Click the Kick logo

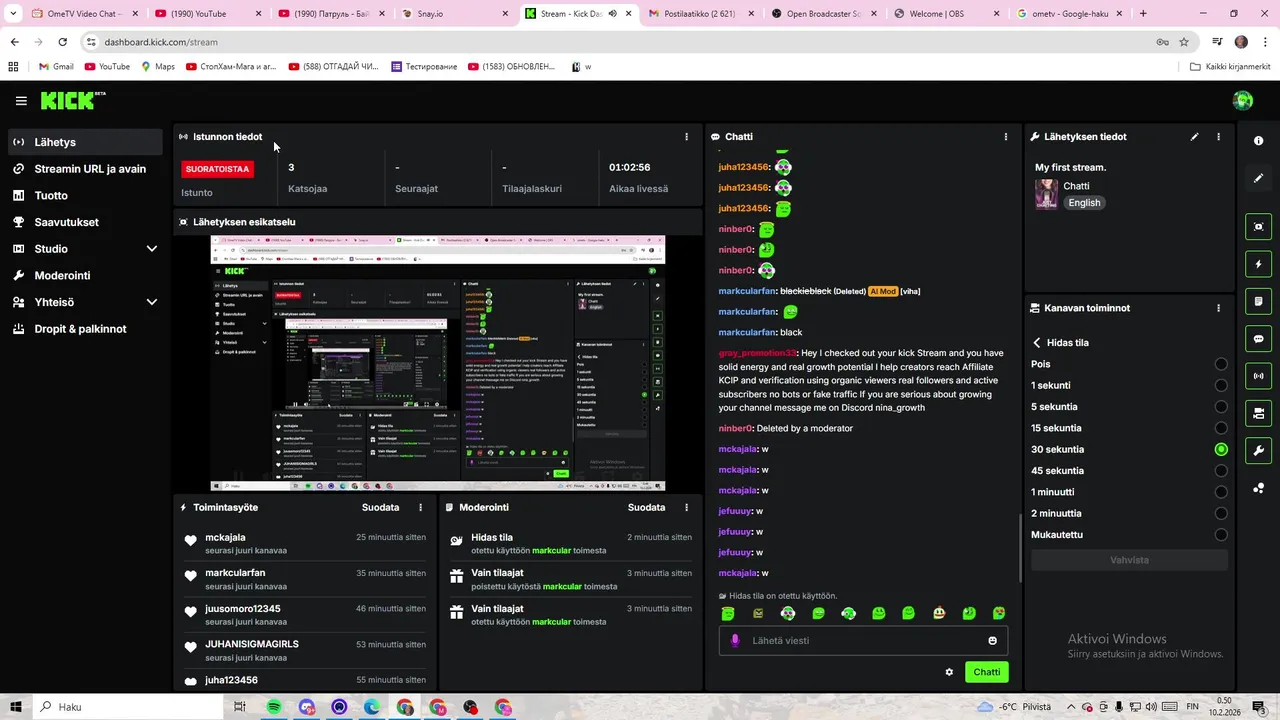coord(73,100)
